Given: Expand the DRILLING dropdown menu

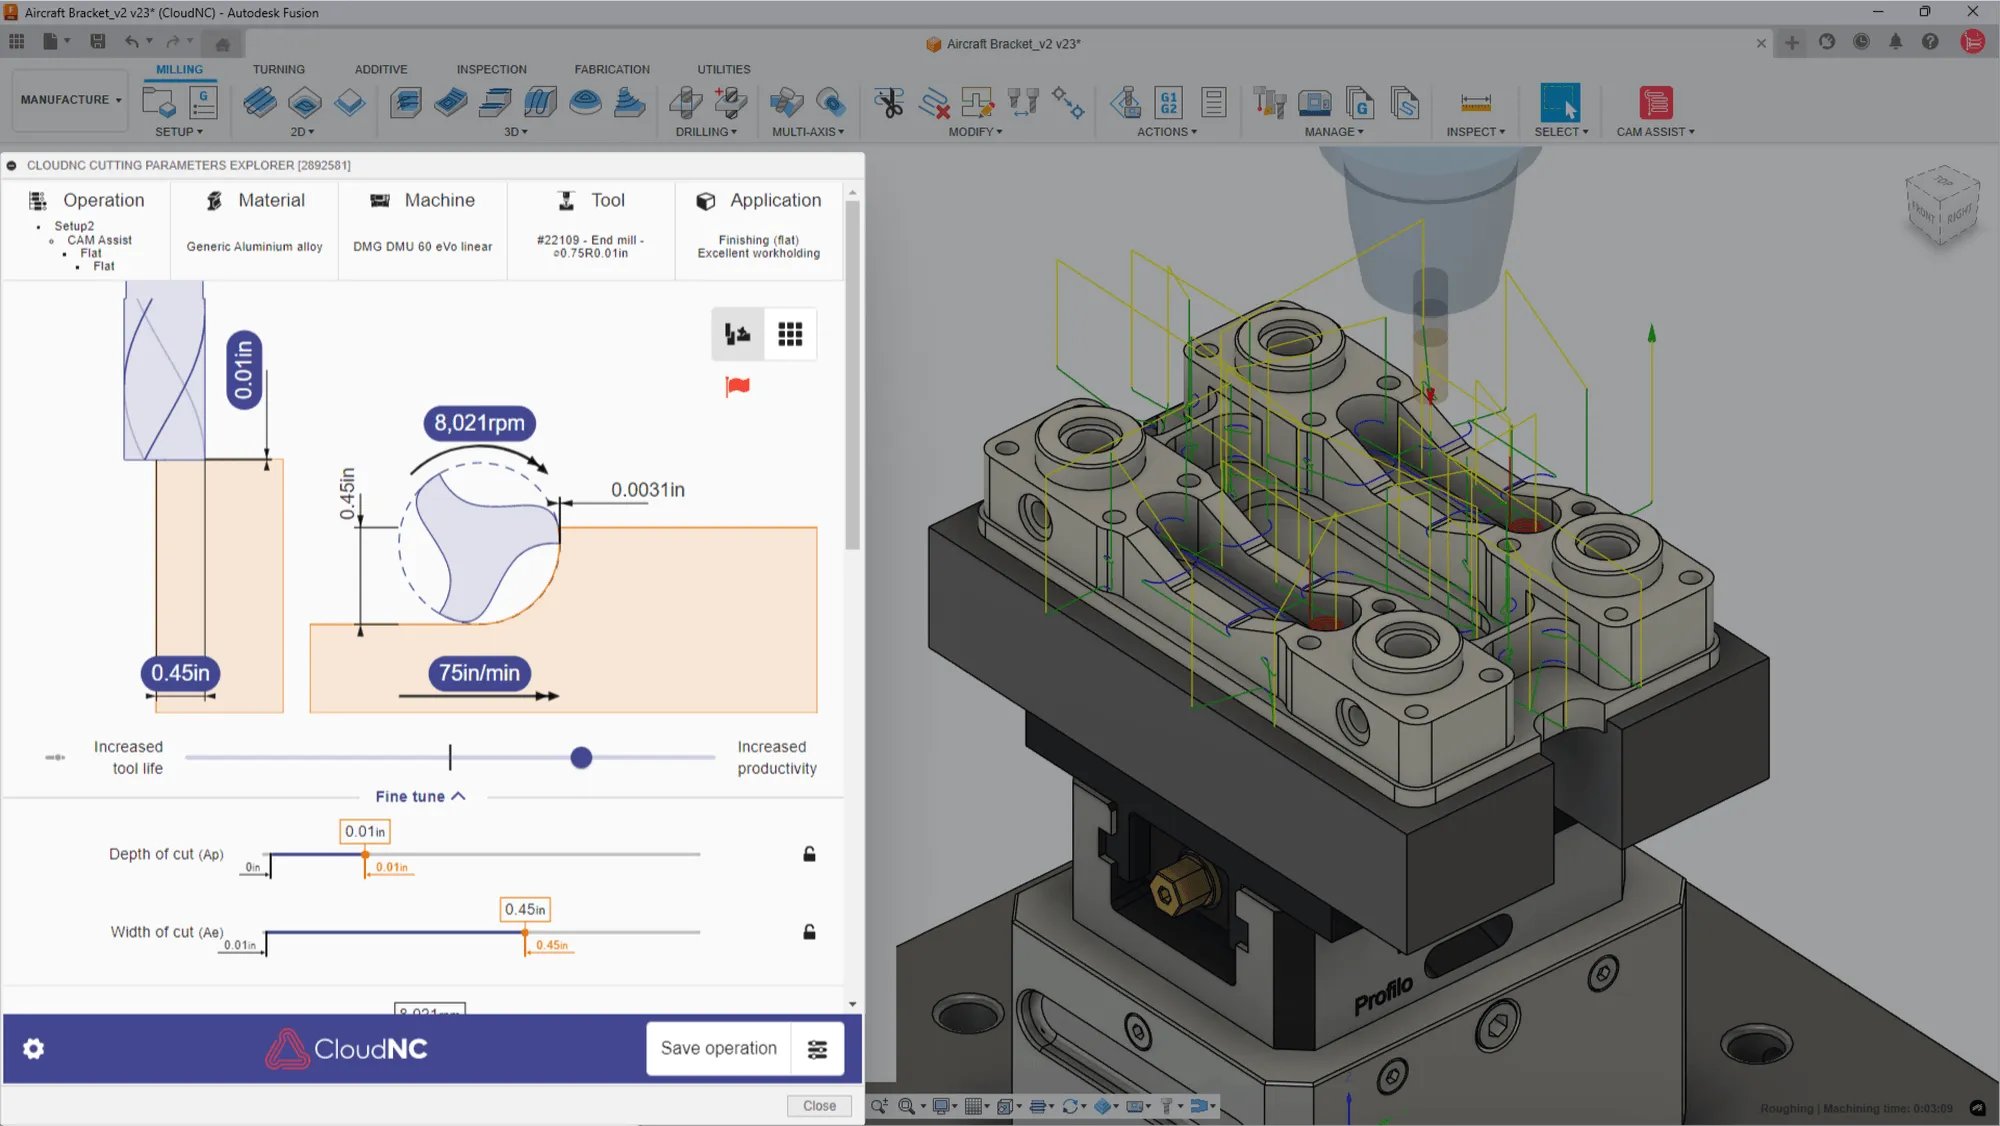Looking at the screenshot, I should pyautogui.click(x=706, y=132).
